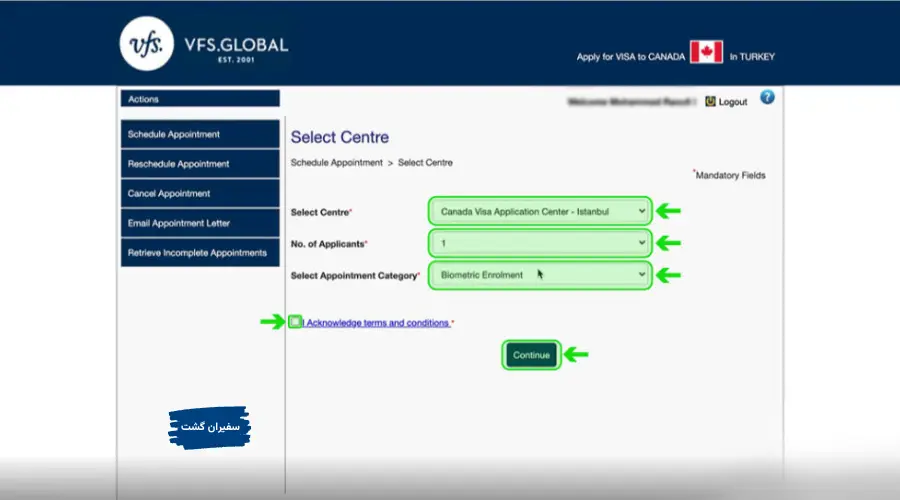The image size is (900, 500).
Task: Click the Schedule Appointment breadcrumb
Action: (336, 162)
